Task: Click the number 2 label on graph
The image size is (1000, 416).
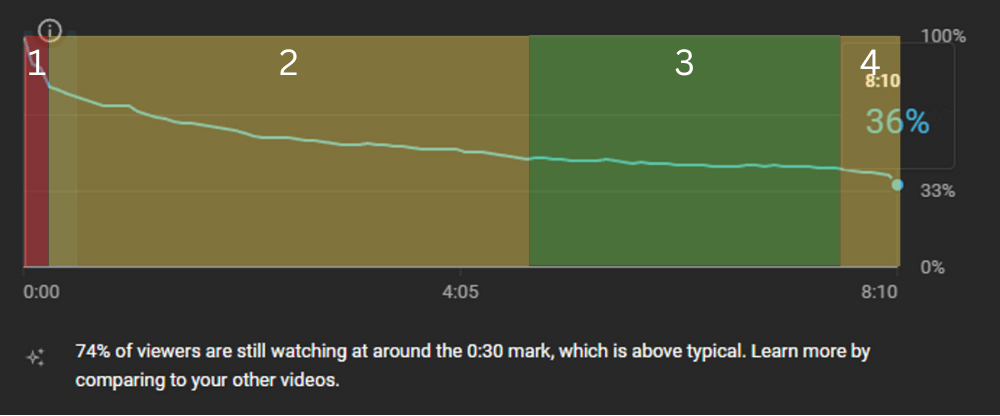Action: [288, 64]
